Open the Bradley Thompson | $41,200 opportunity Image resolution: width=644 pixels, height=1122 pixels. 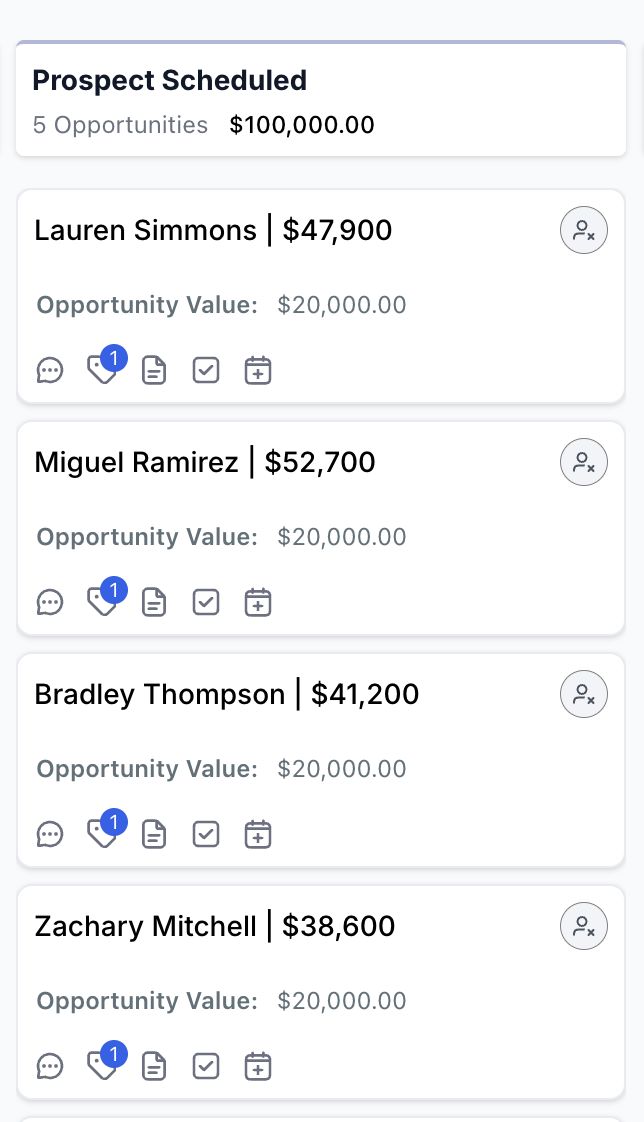click(227, 694)
